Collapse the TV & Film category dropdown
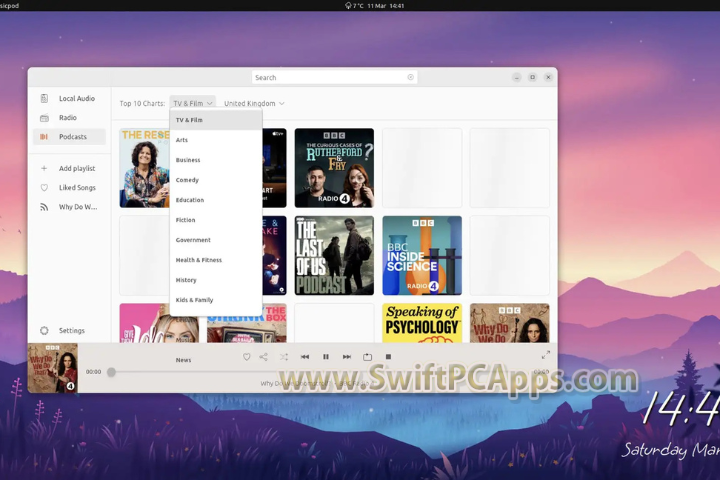The width and height of the screenshot is (720, 480). point(192,103)
